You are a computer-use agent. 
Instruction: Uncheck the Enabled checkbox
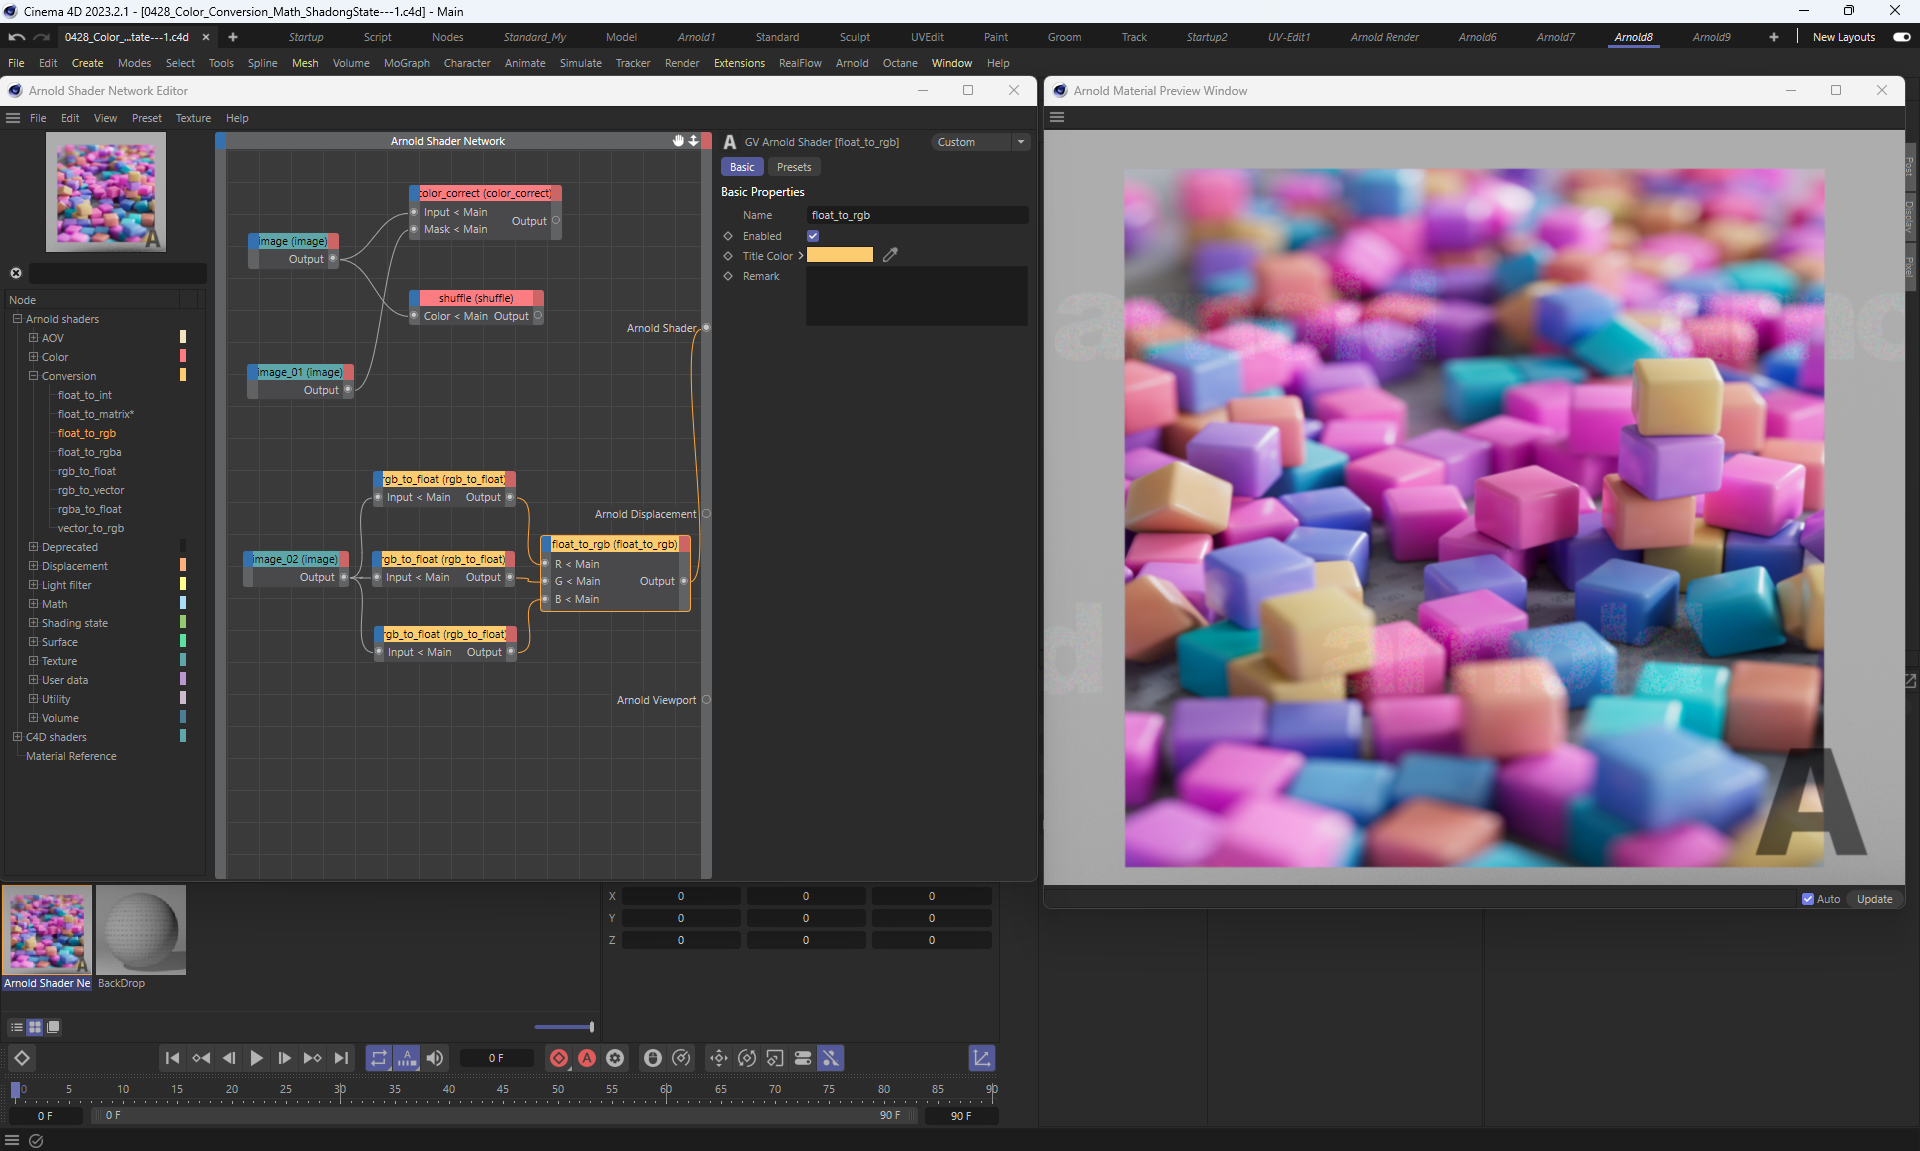tap(813, 236)
